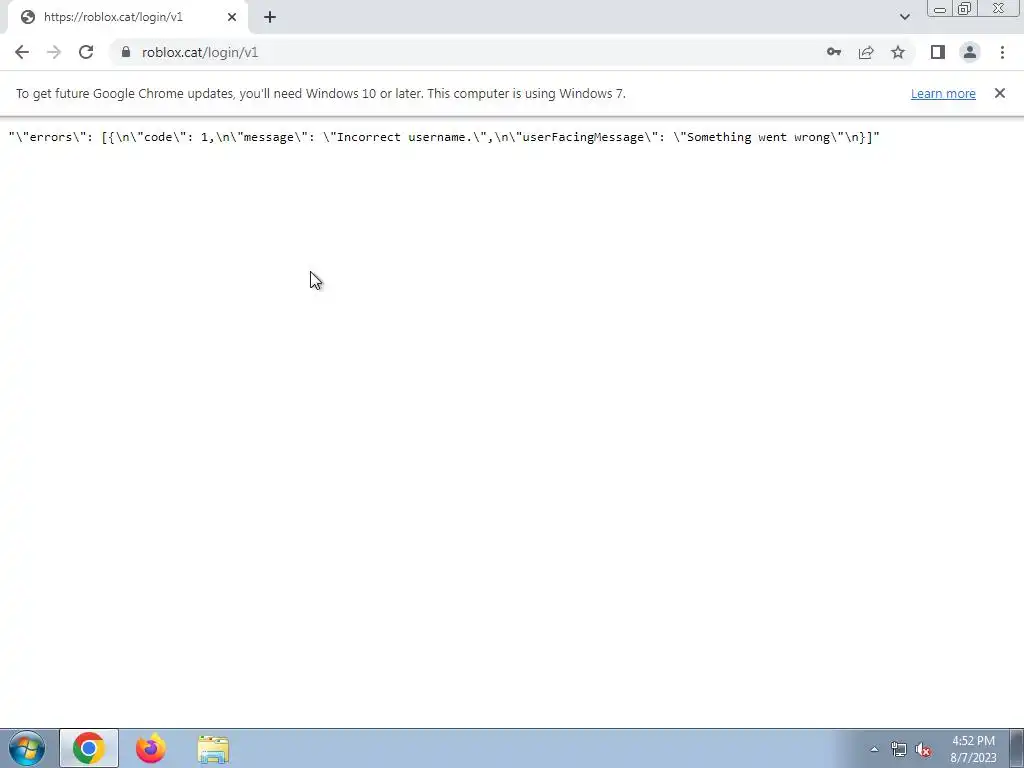Select the https://roblox.cat/login/v1 tab
Image resolution: width=1024 pixels, height=768 pixels.
click(x=127, y=18)
